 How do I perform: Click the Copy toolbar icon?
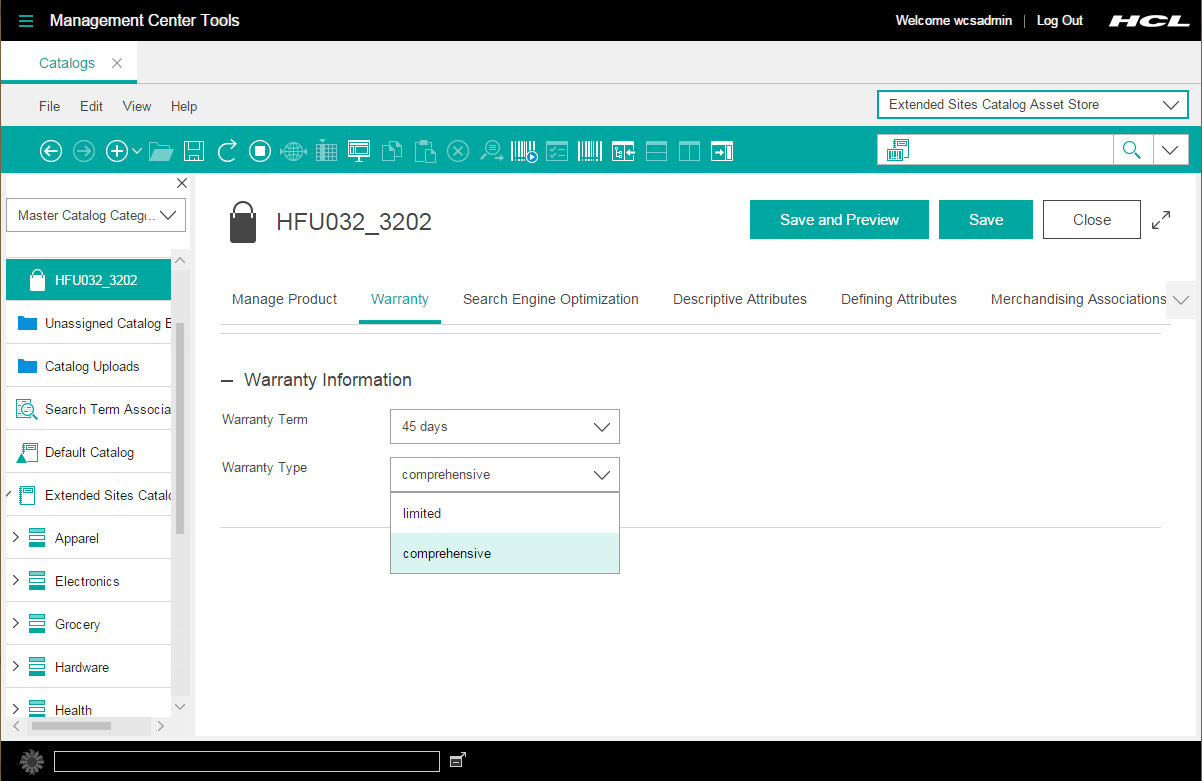click(x=391, y=151)
